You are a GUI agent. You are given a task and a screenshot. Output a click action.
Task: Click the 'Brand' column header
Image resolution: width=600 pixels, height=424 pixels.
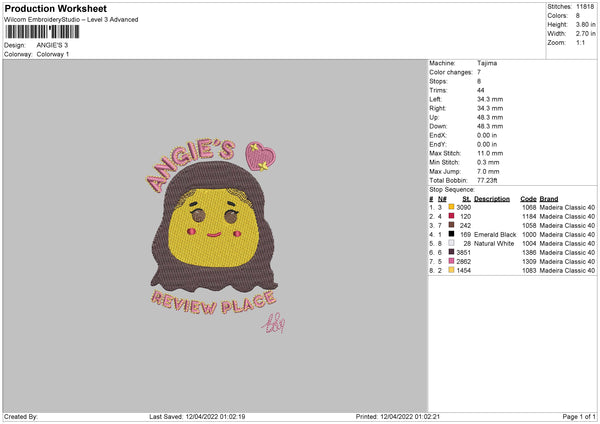pyautogui.click(x=549, y=199)
